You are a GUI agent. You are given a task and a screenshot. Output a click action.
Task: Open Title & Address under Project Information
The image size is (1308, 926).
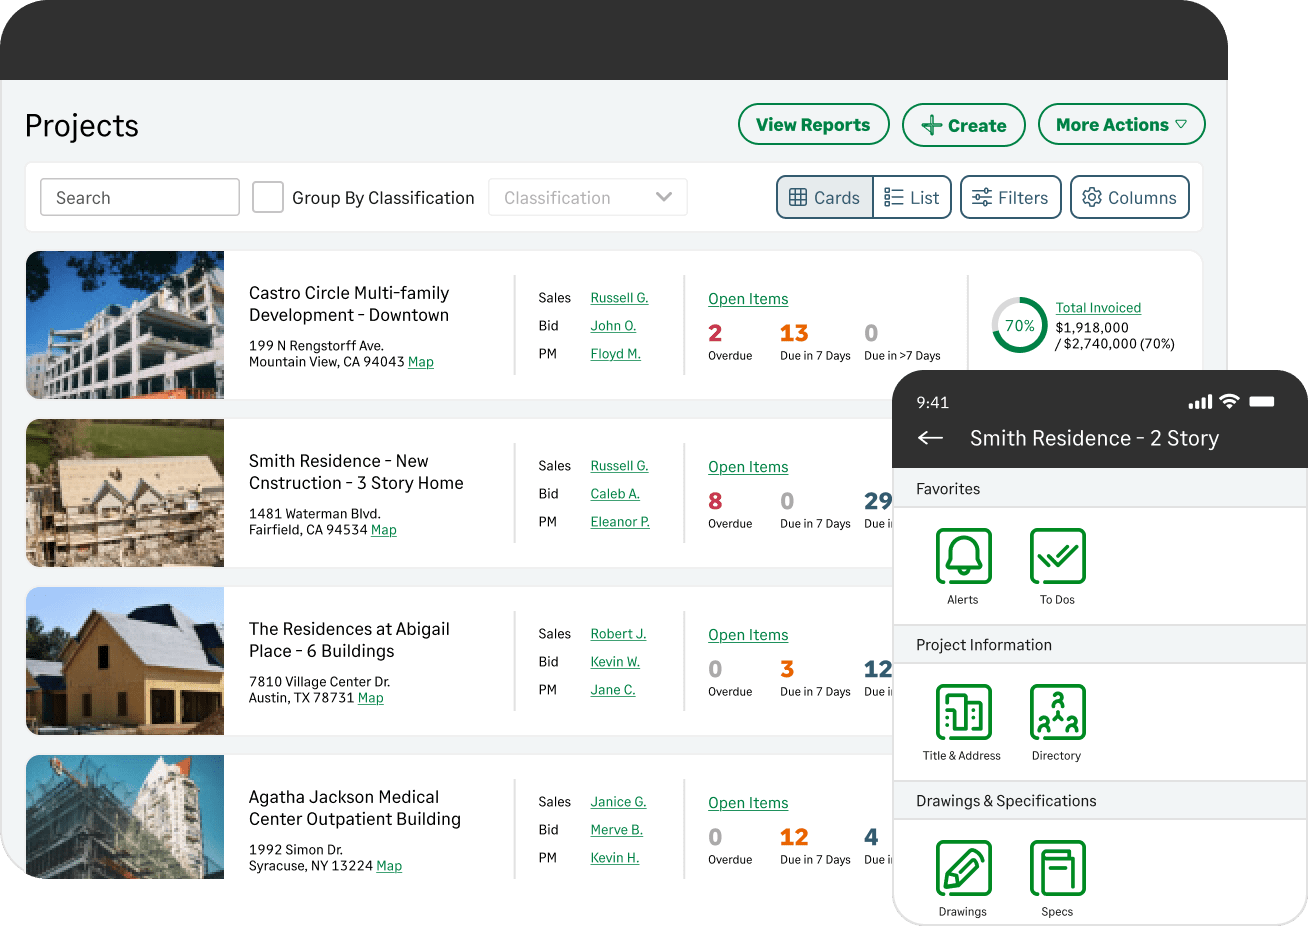point(962,713)
